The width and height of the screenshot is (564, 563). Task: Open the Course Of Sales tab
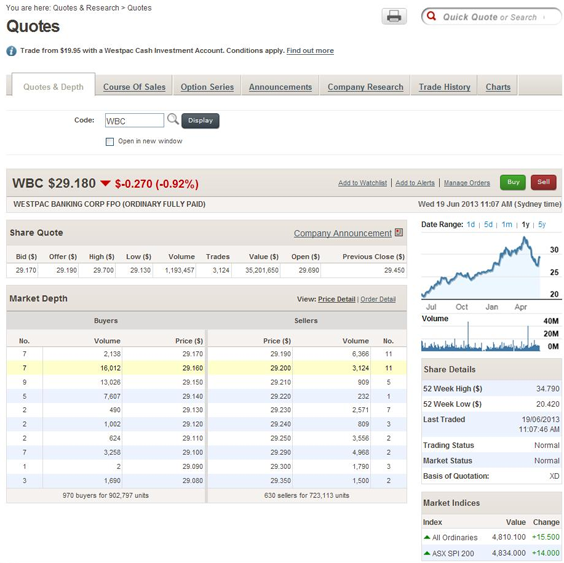click(134, 87)
